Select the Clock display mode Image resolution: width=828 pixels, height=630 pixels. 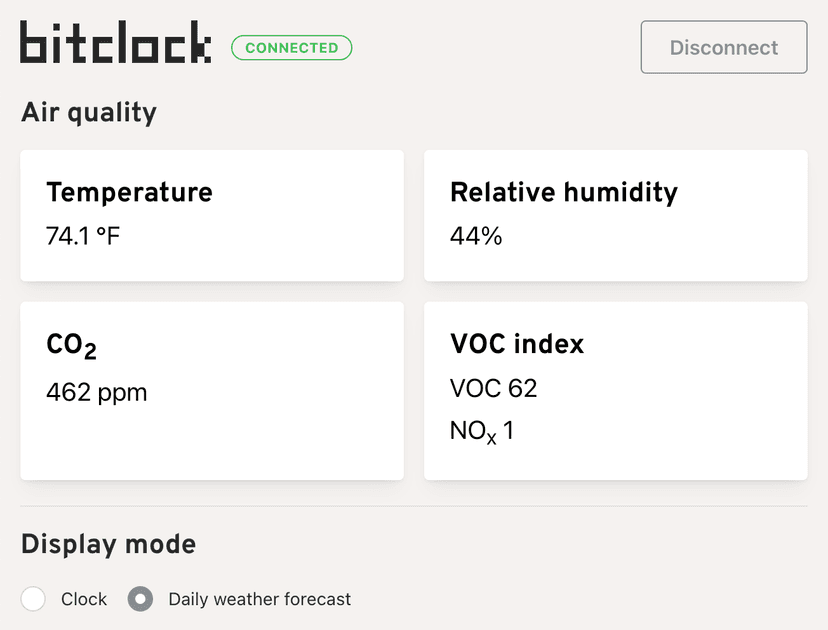point(33,599)
